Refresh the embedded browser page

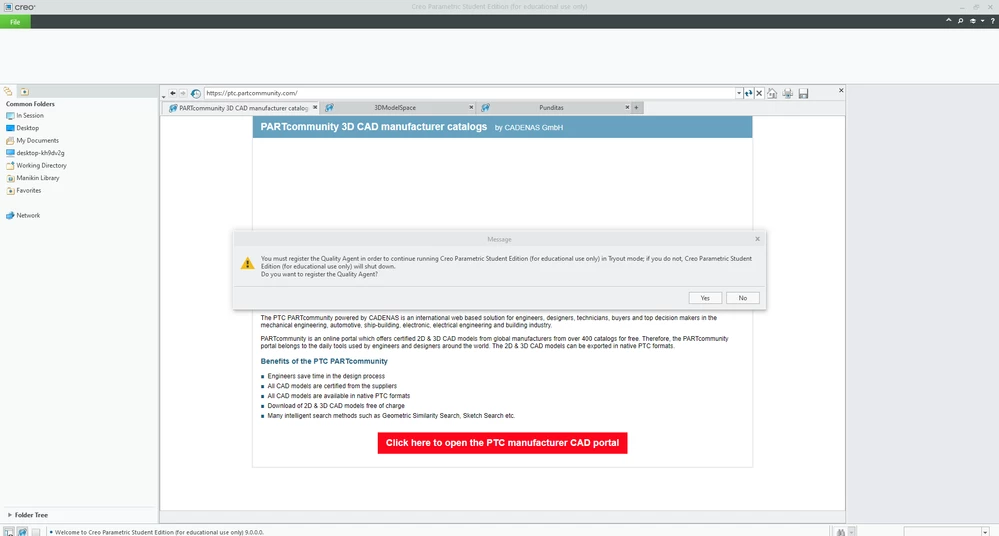[x=749, y=93]
